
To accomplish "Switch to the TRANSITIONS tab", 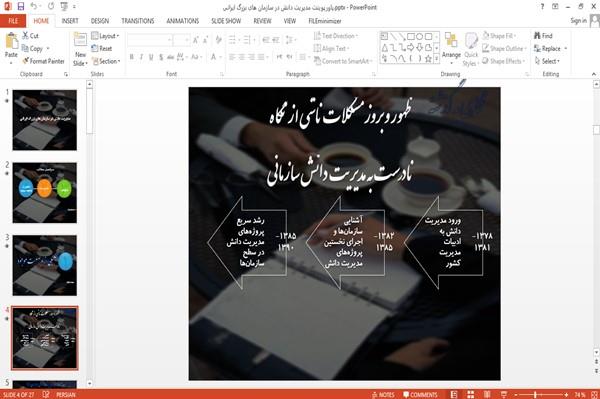I will click(x=138, y=21).
